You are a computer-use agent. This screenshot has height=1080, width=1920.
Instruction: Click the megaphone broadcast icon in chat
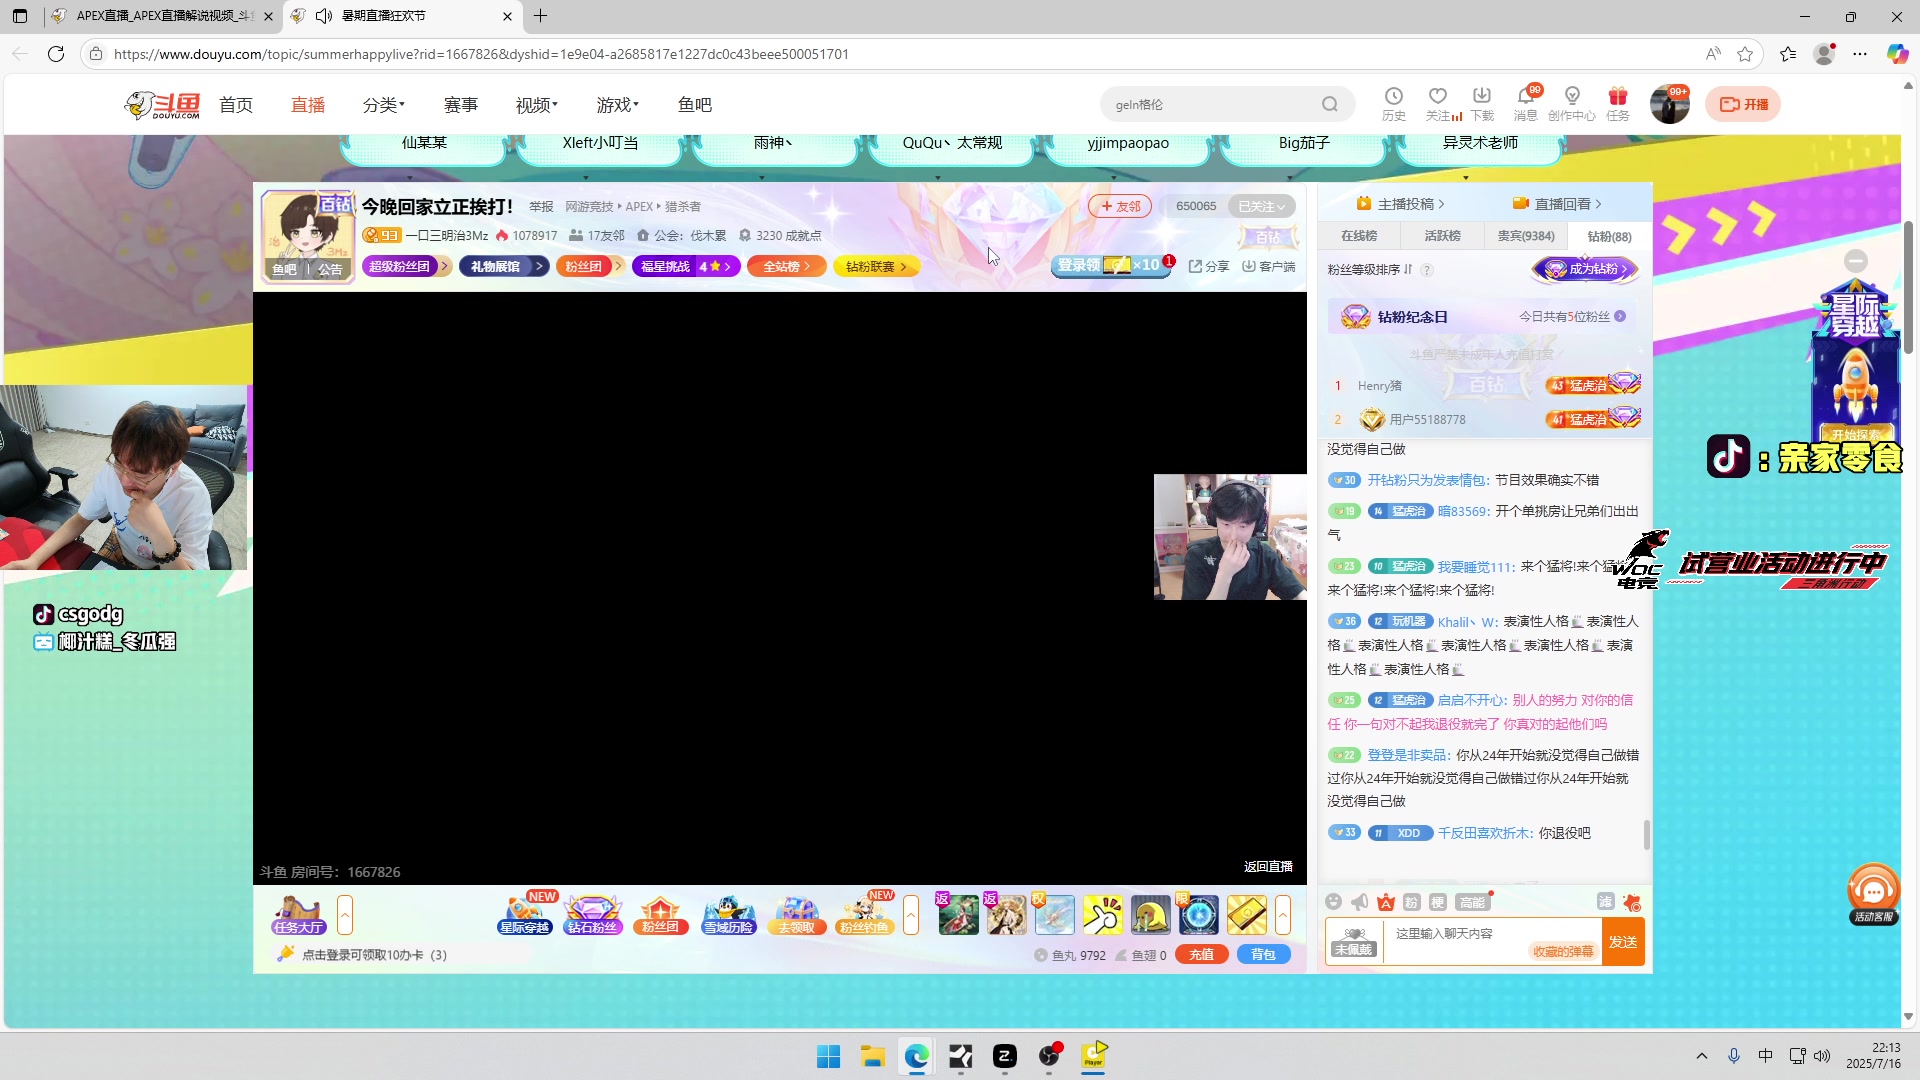coord(1359,902)
